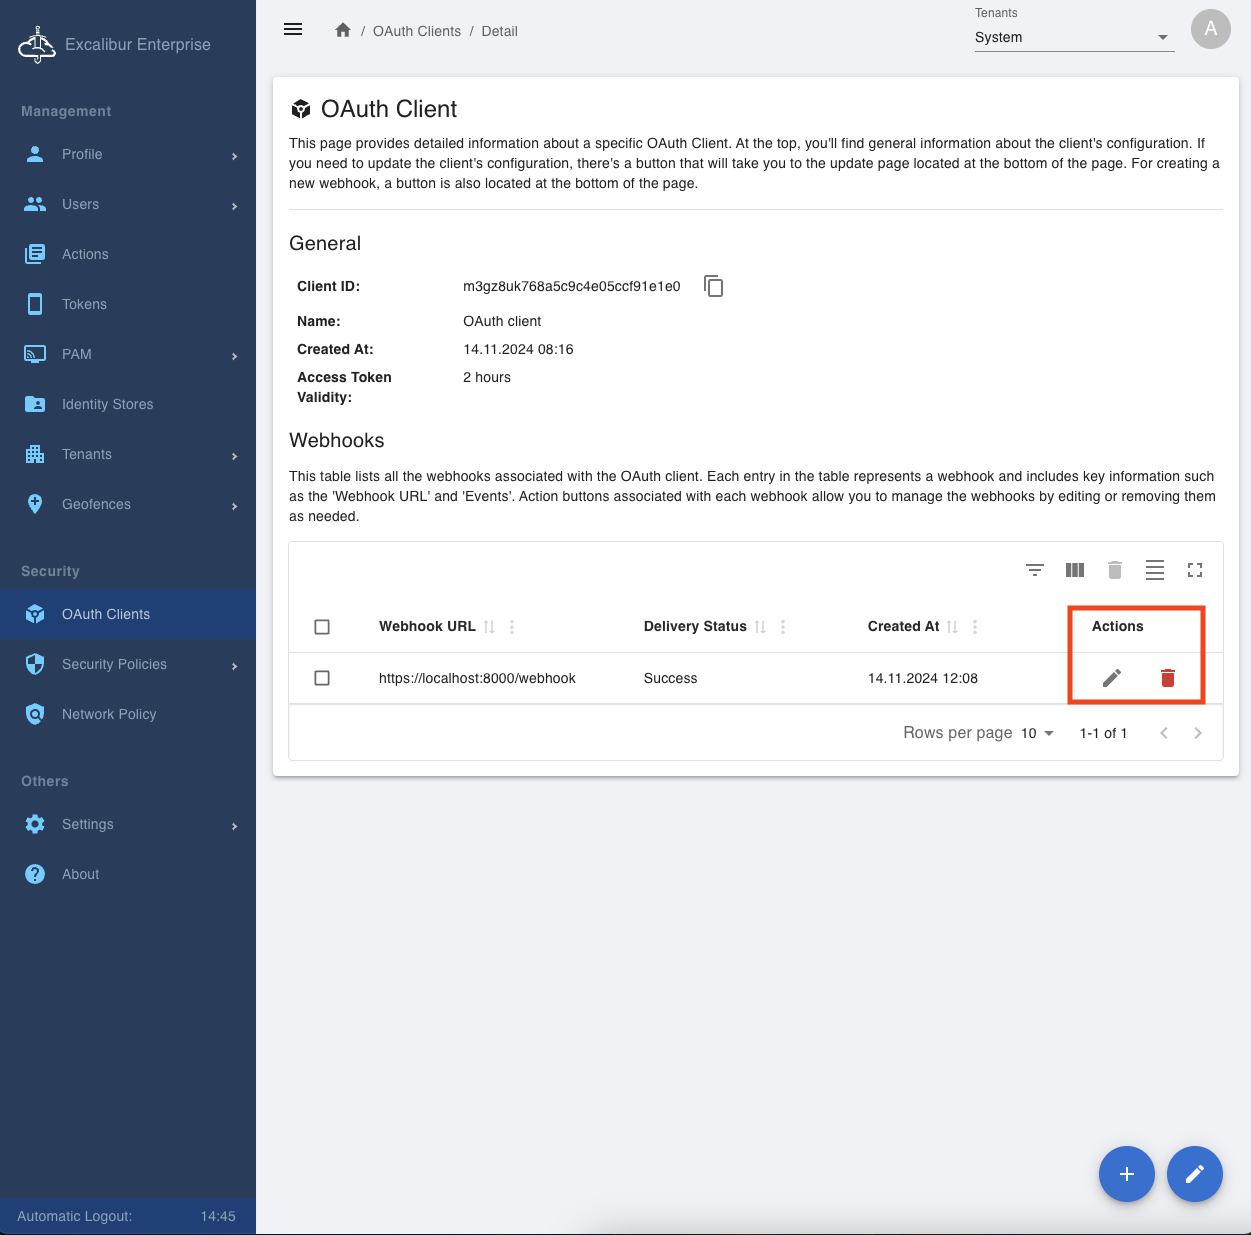The image size is (1251, 1235).
Task: Click the red delete webhook trash icon
Action: [1167, 678]
